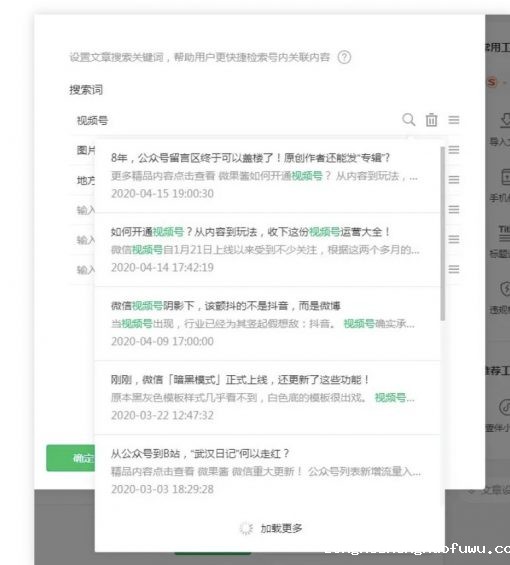Image resolution: width=510 pixels, height=565 pixels.
Task: Click excerpt 微信视频号自1月21日上线以来
Action: click(265, 250)
